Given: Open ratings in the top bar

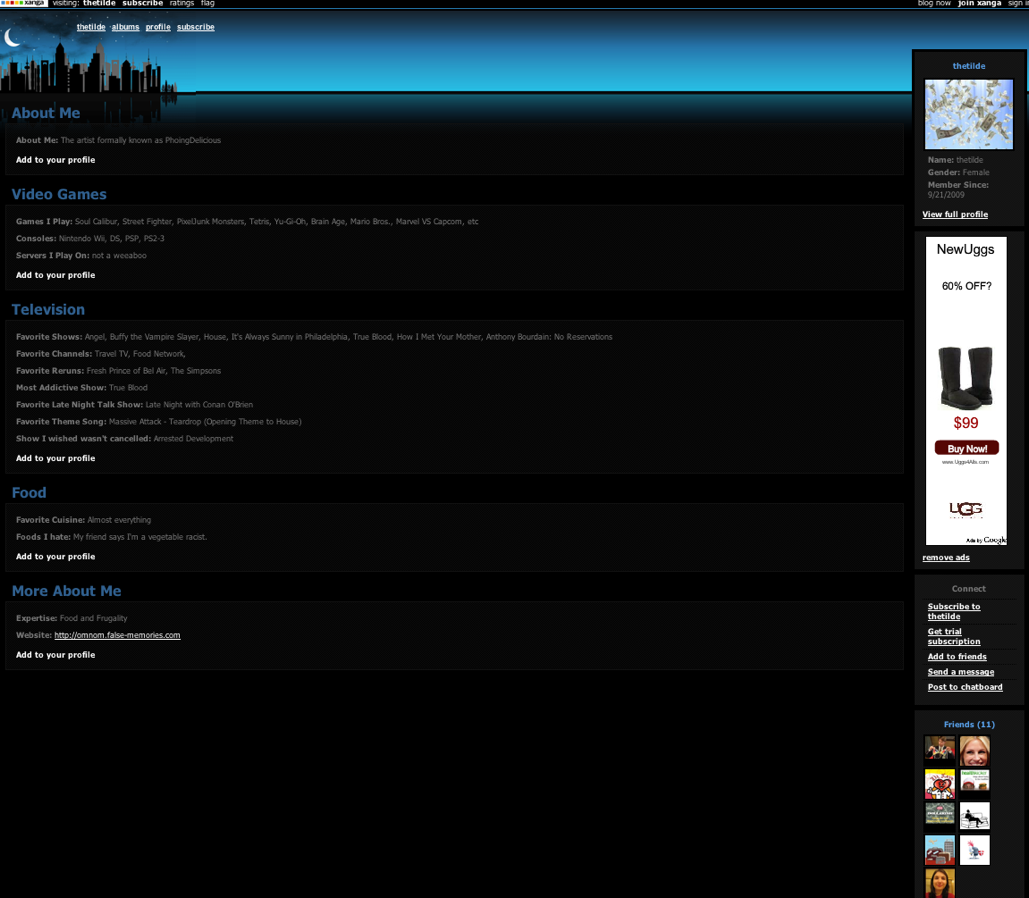Looking at the screenshot, I should coord(182,3).
